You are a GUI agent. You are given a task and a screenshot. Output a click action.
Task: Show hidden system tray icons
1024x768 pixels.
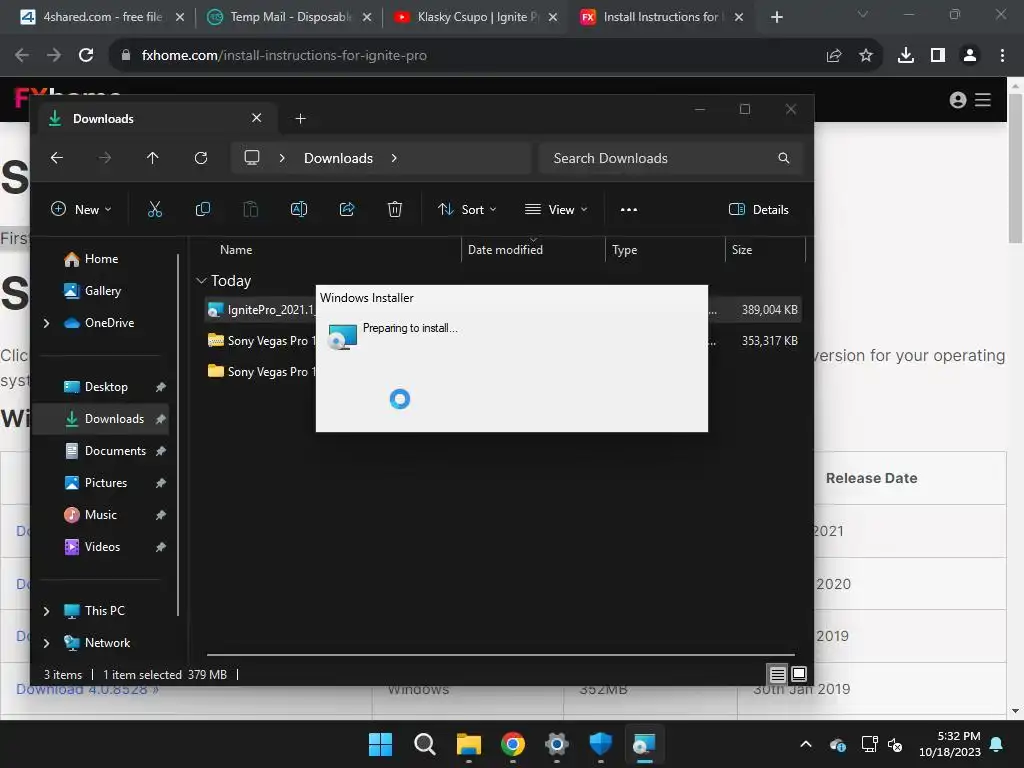pyautogui.click(x=806, y=744)
